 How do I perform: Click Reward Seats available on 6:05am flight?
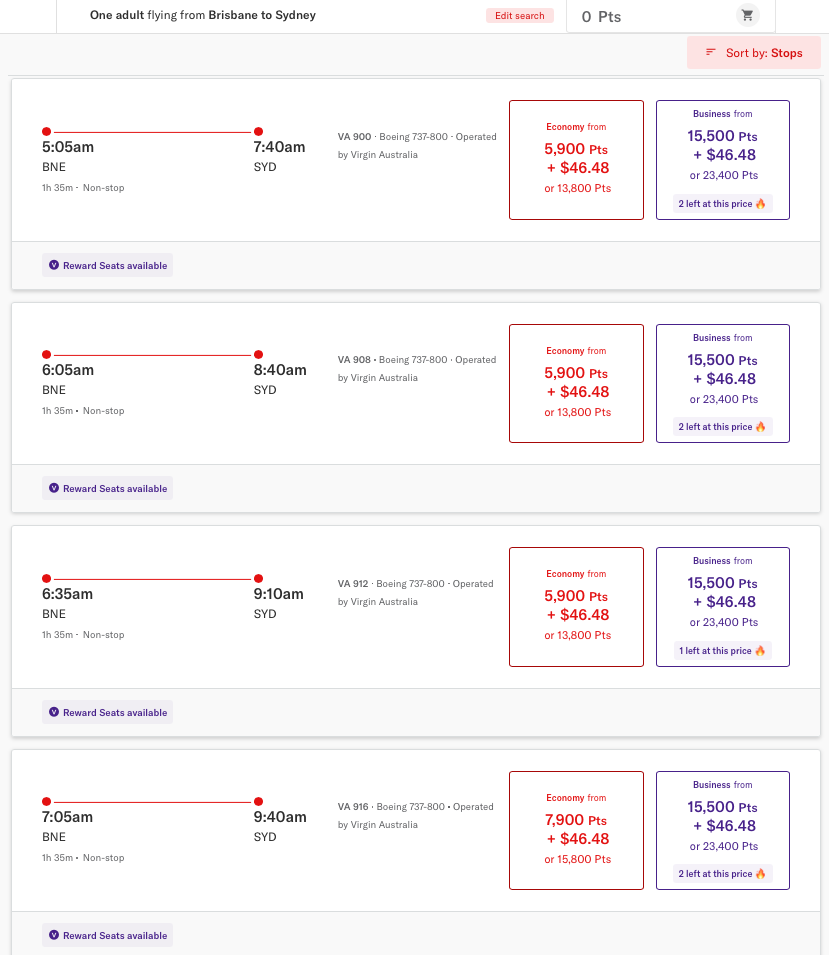[115, 489]
